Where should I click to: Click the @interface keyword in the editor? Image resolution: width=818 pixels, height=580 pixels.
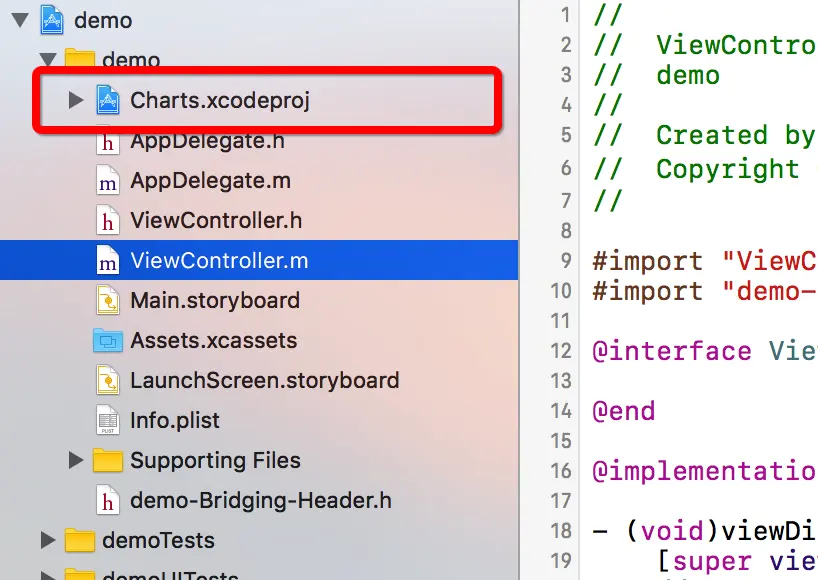point(672,351)
